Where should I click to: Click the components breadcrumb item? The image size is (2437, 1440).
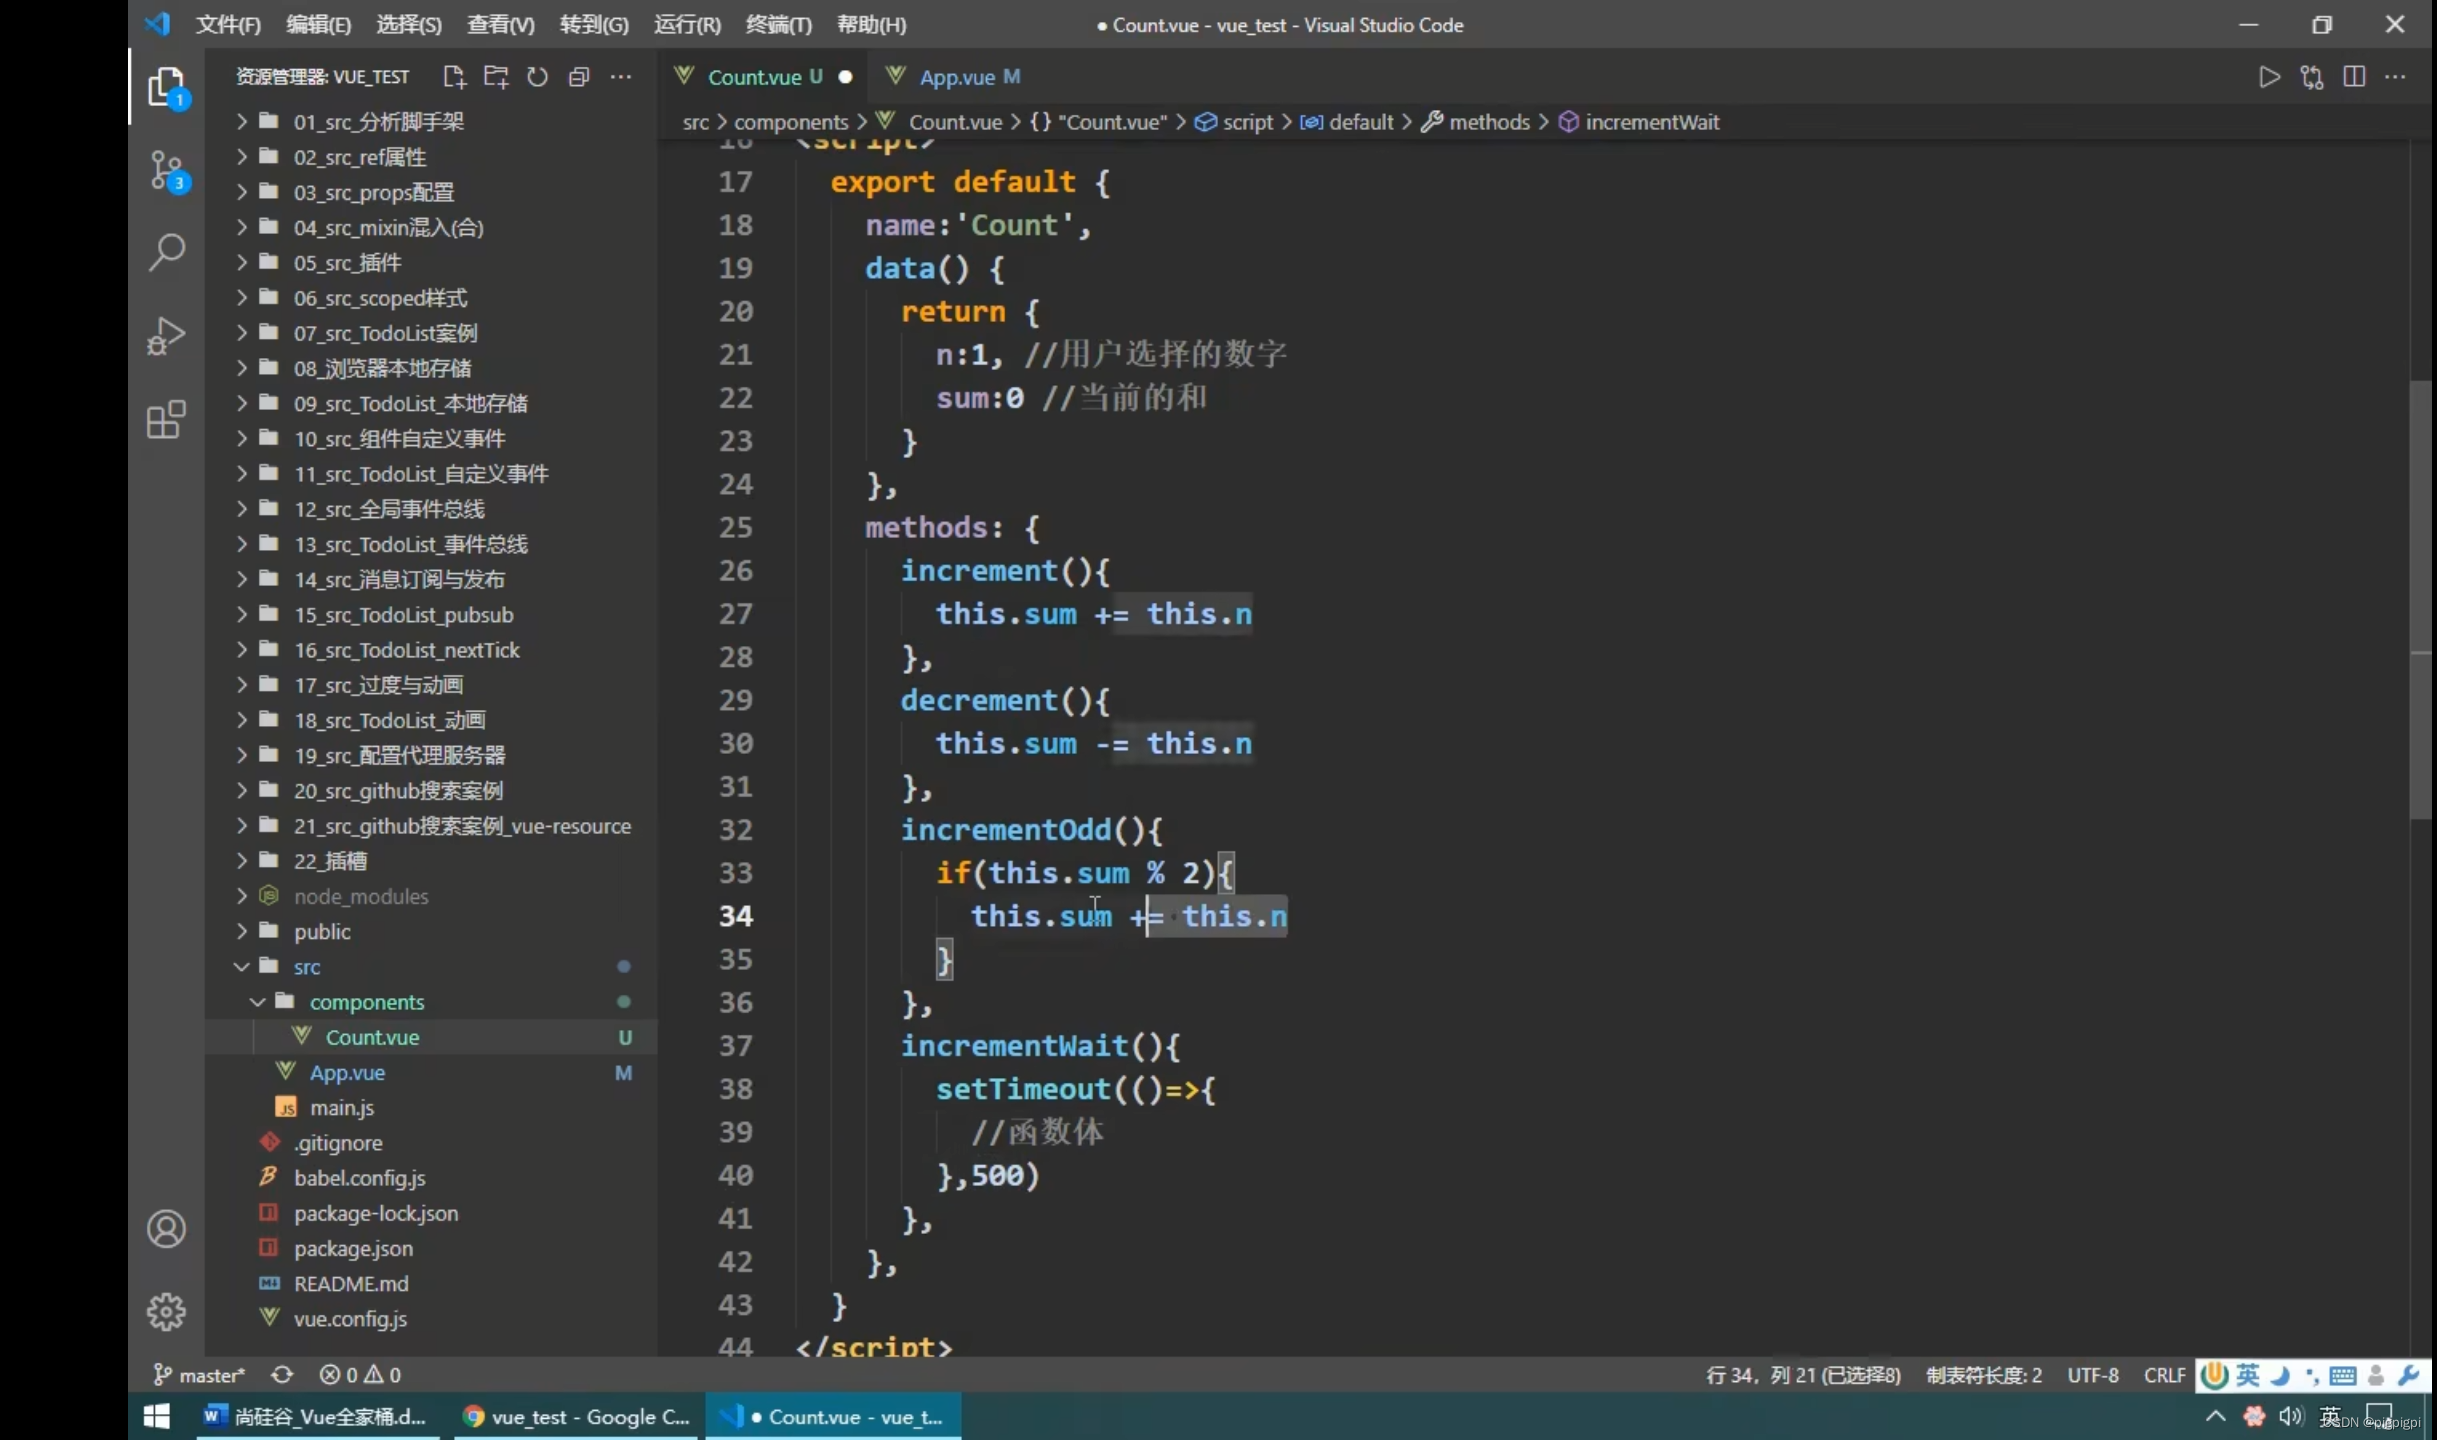(791, 122)
